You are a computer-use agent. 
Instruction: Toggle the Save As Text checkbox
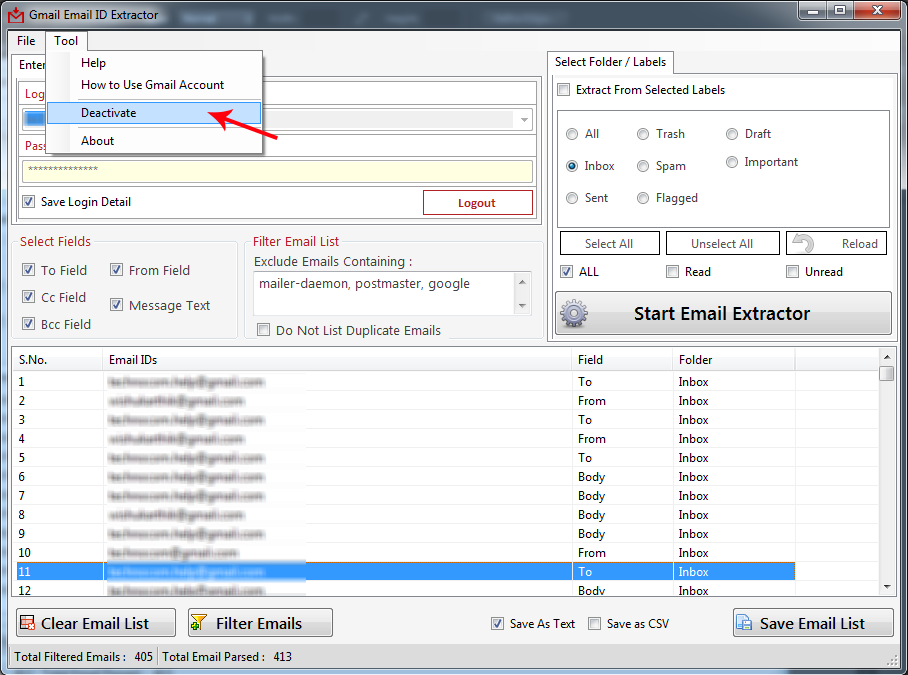click(x=497, y=623)
